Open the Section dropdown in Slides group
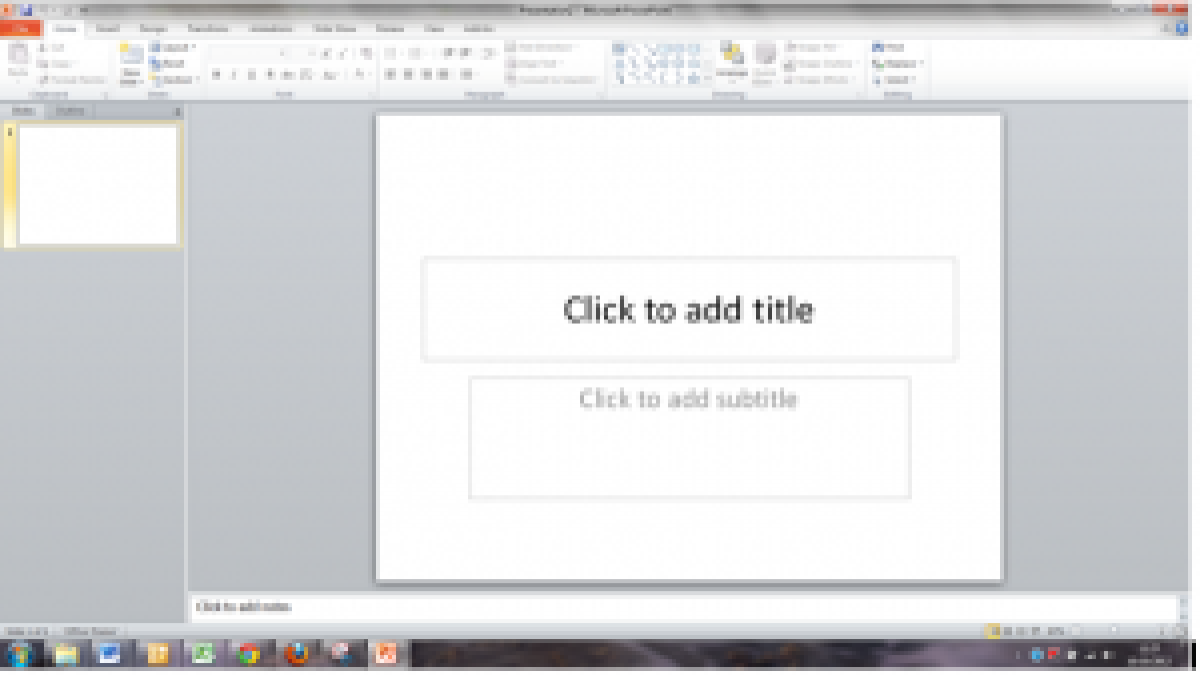Viewport: 1200px width, 675px height. (177, 80)
